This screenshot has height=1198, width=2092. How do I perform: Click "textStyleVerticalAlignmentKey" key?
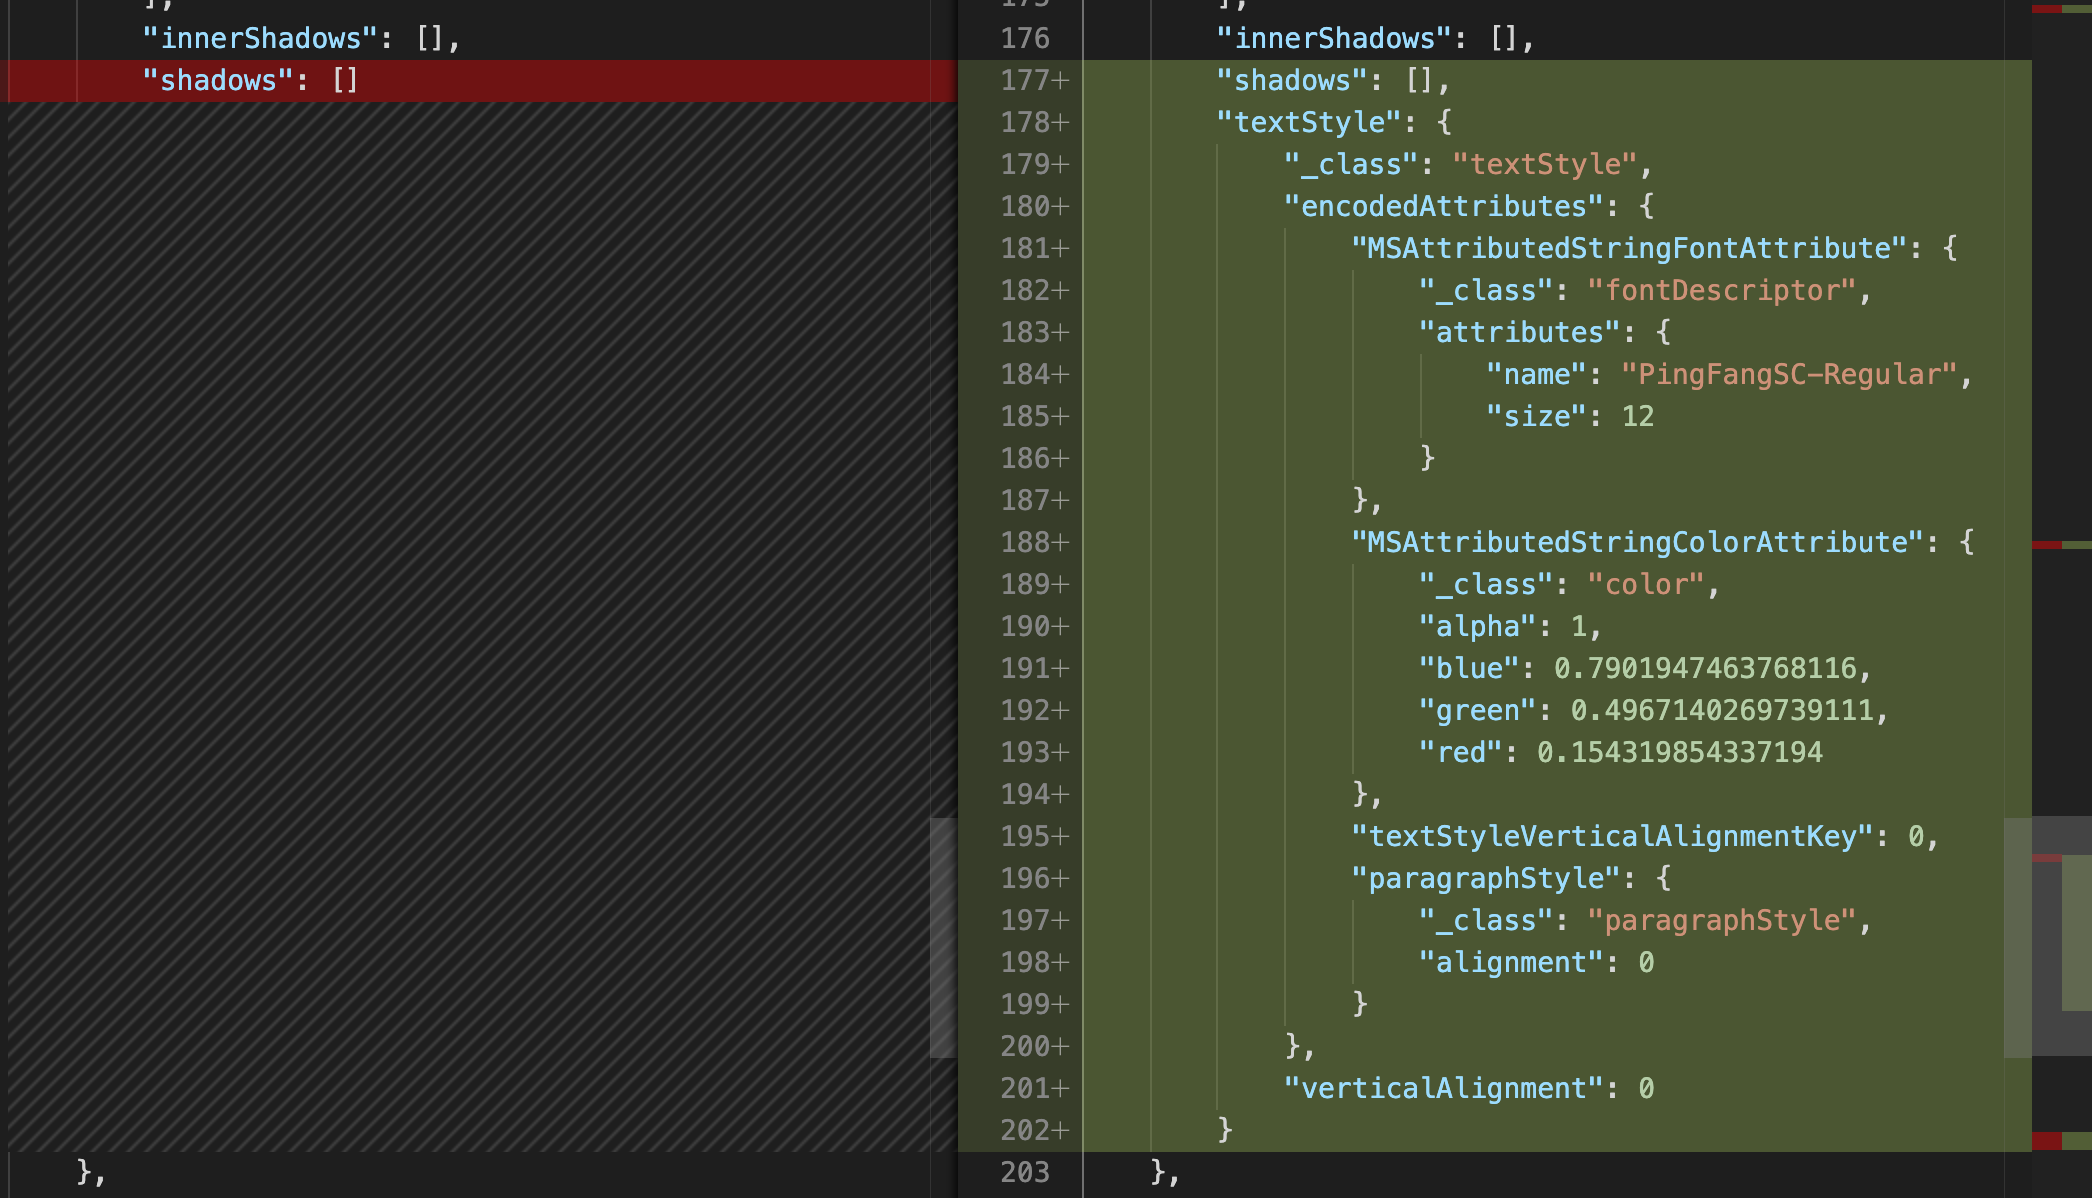(1612, 836)
